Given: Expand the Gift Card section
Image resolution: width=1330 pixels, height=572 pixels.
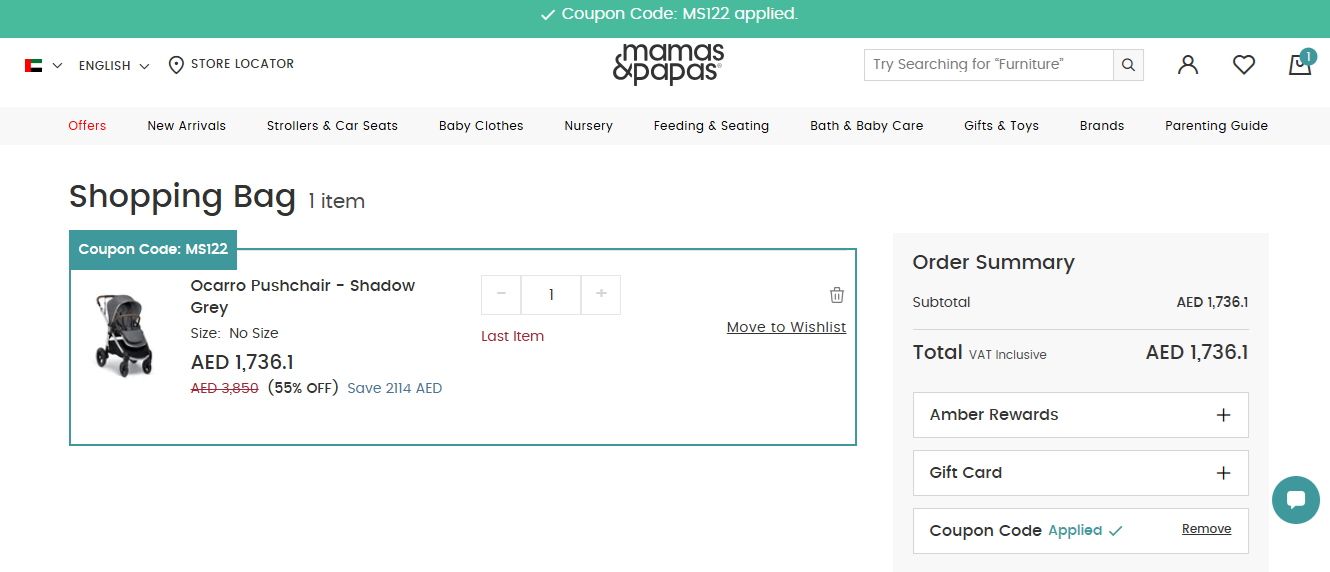Looking at the screenshot, I should tap(1081, 473).
